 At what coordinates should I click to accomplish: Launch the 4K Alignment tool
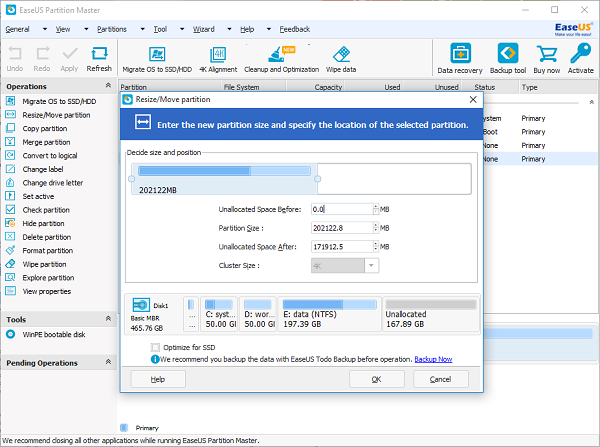pos(218,59)
